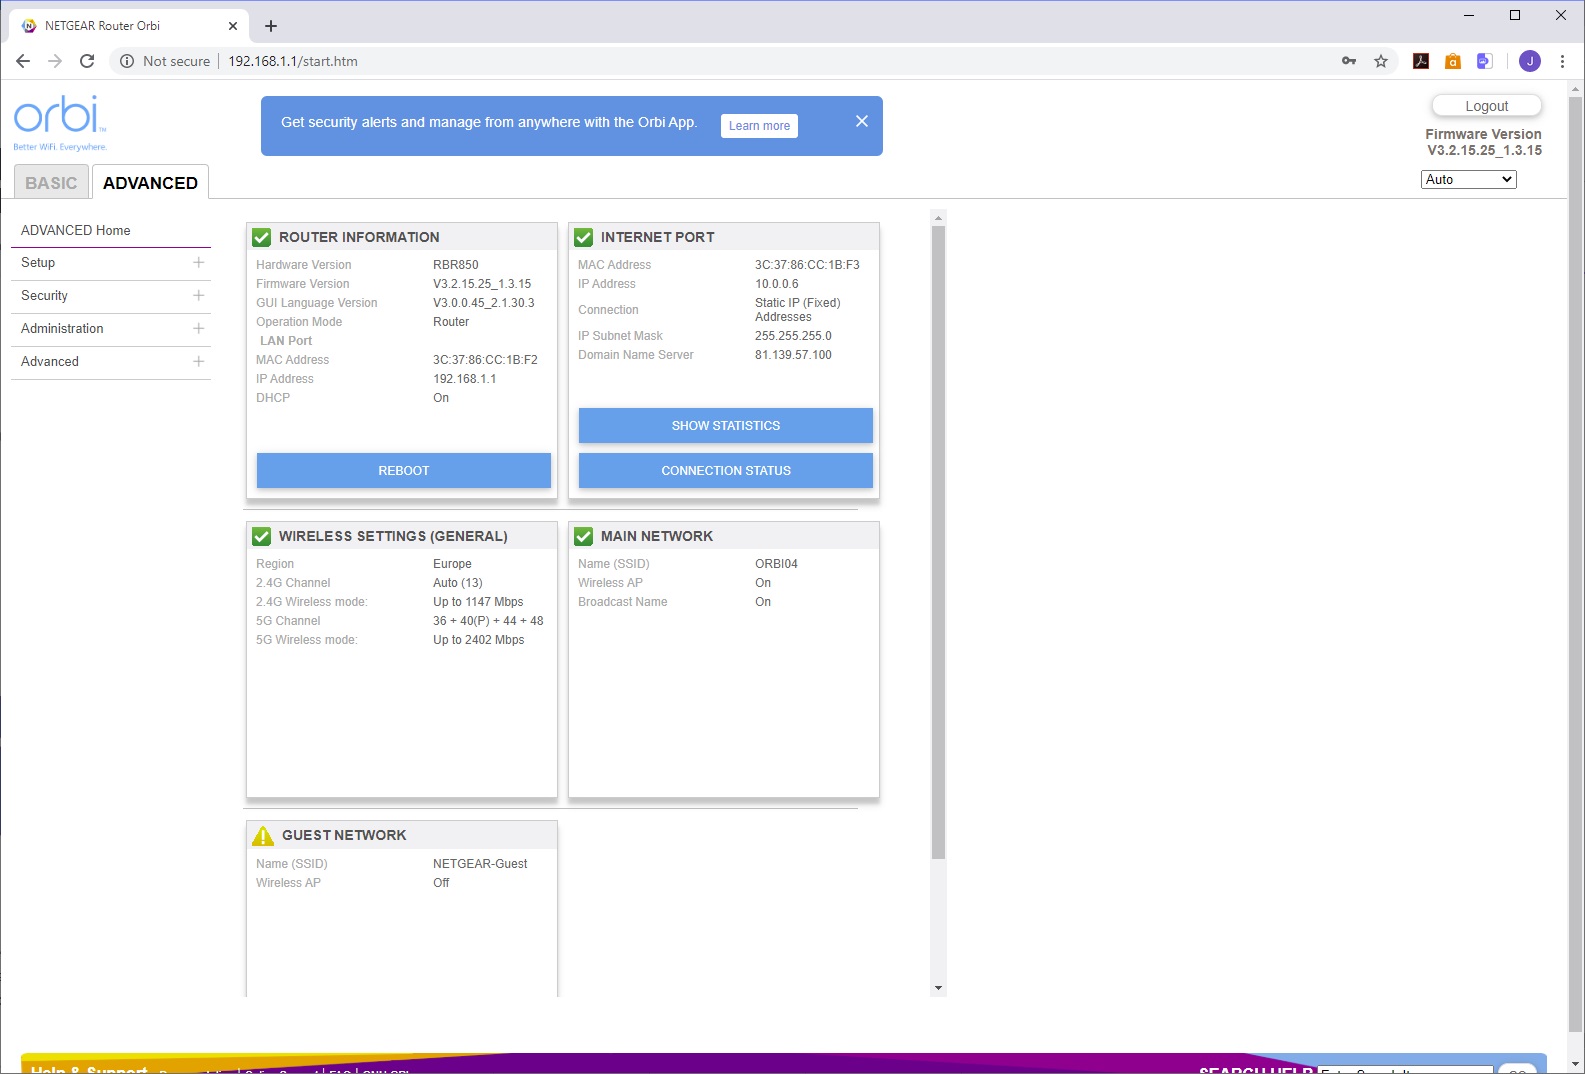Click the Logout button

pos(1486,106)
